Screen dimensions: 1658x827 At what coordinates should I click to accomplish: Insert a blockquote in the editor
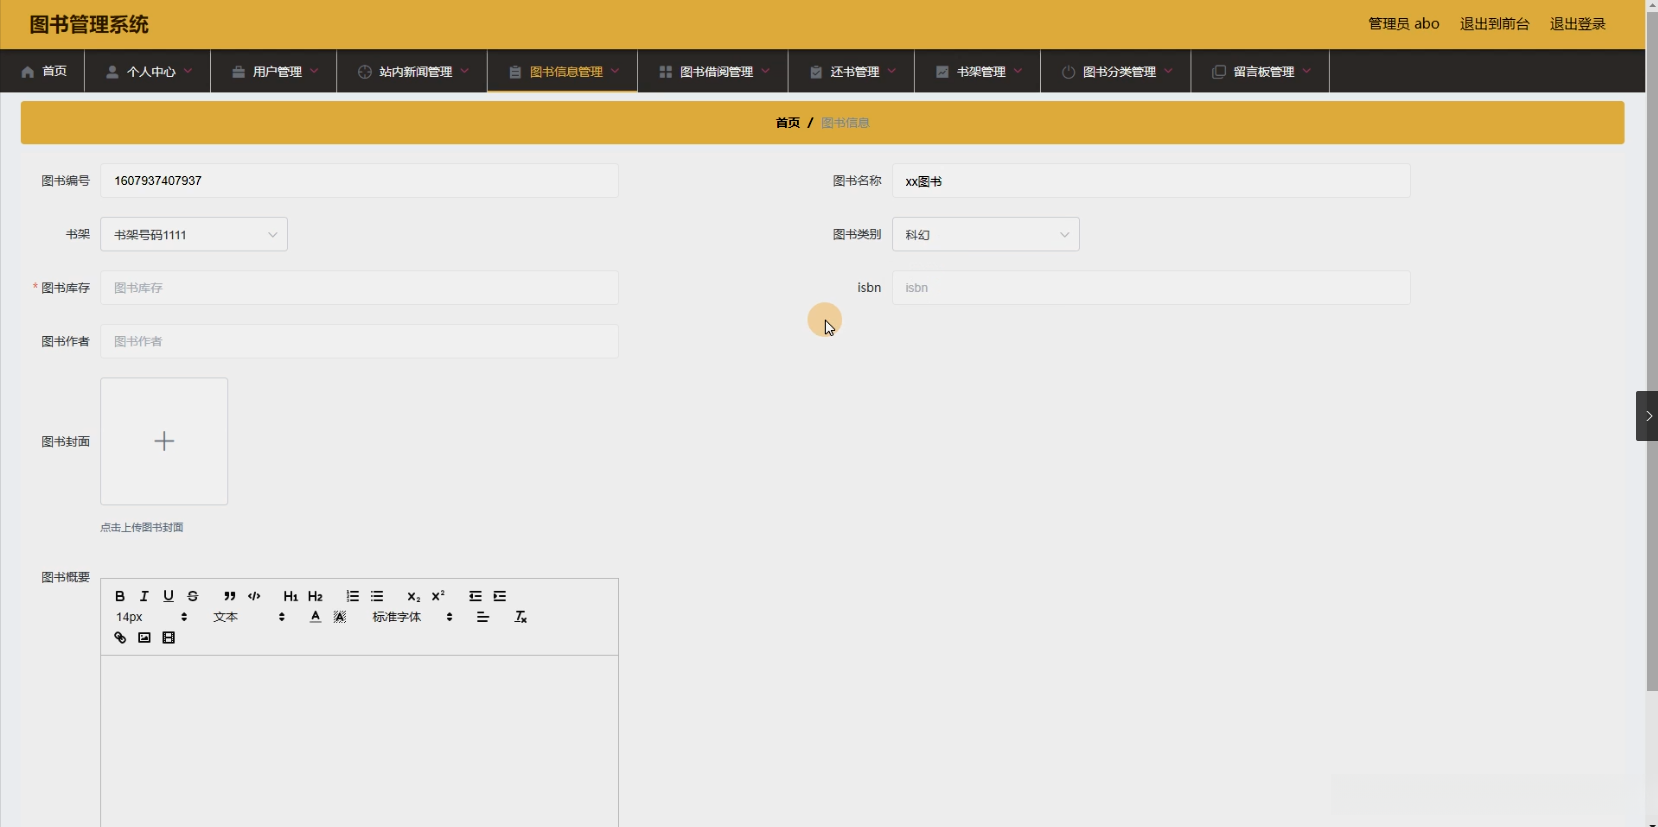[230, 596]
